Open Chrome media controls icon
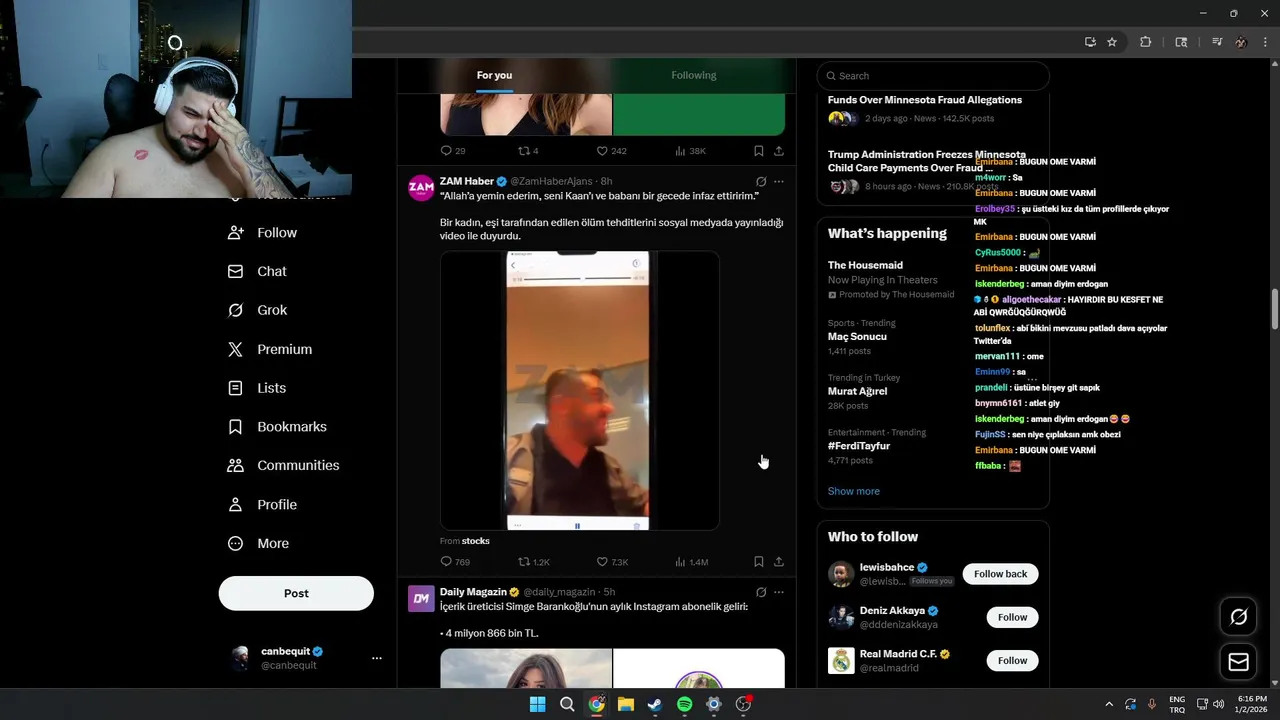Screen dimensions: 1280x720 click(x=1217, y=42)
